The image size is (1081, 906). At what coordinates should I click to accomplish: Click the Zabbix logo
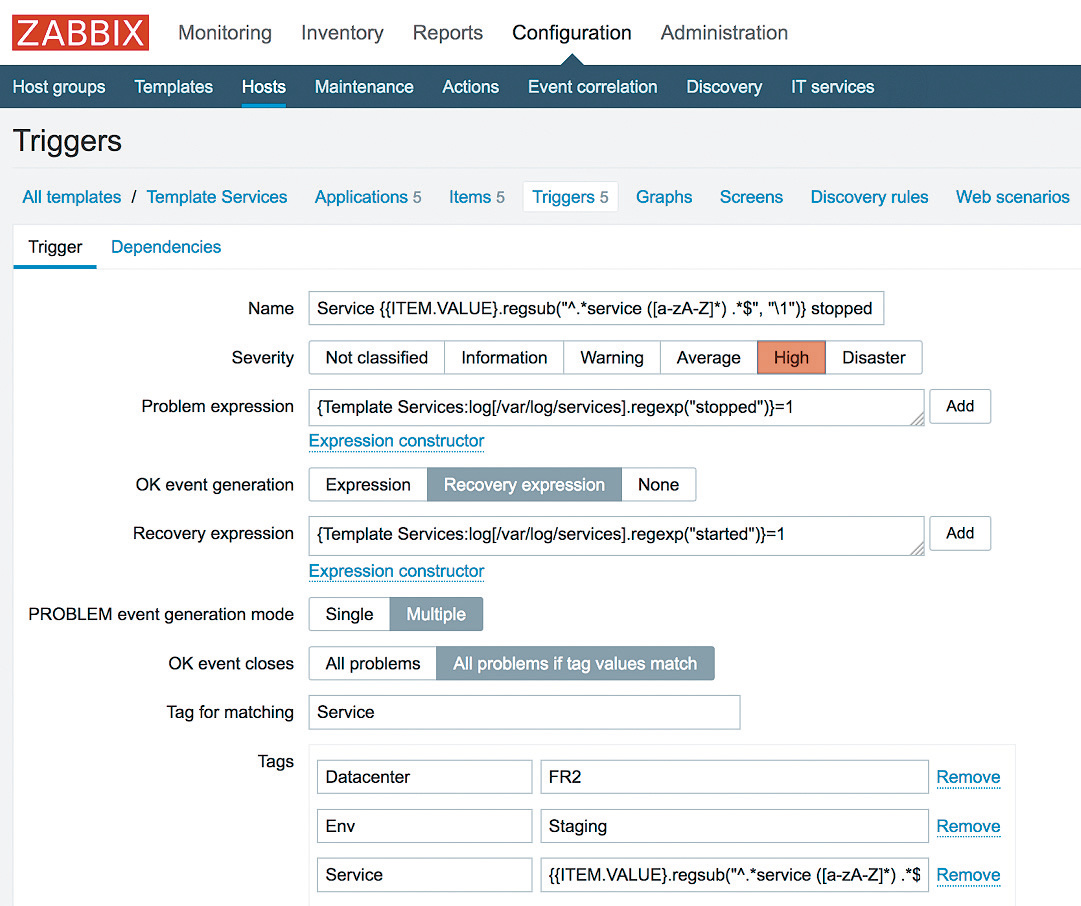point(80,33)
